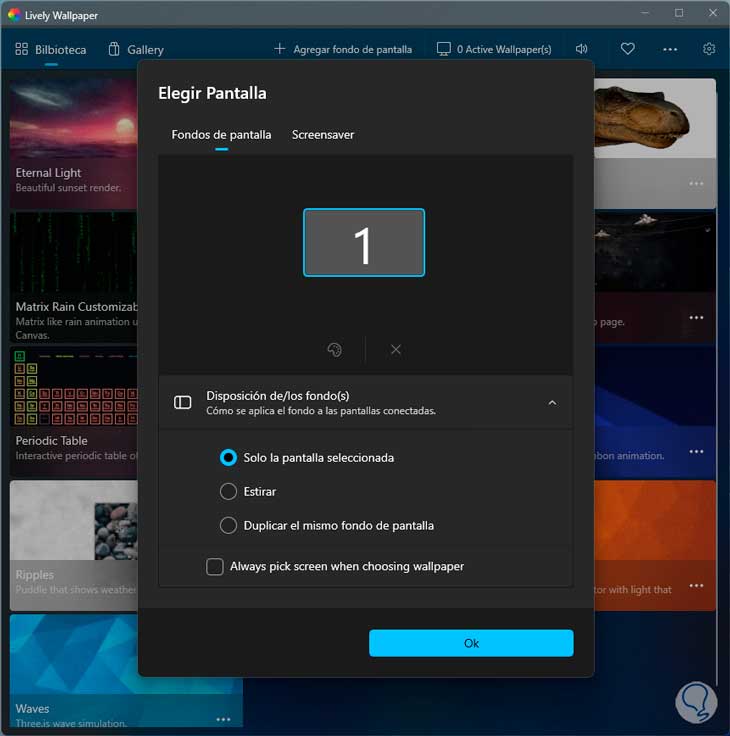Click the speaker volume icon
730x736 pixels.
pos(581,49)
